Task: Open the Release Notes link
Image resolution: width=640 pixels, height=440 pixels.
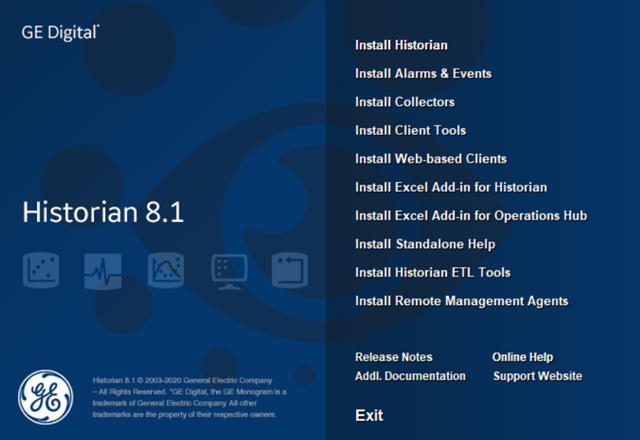Action: pyautogui.click(x=394, y=357)
